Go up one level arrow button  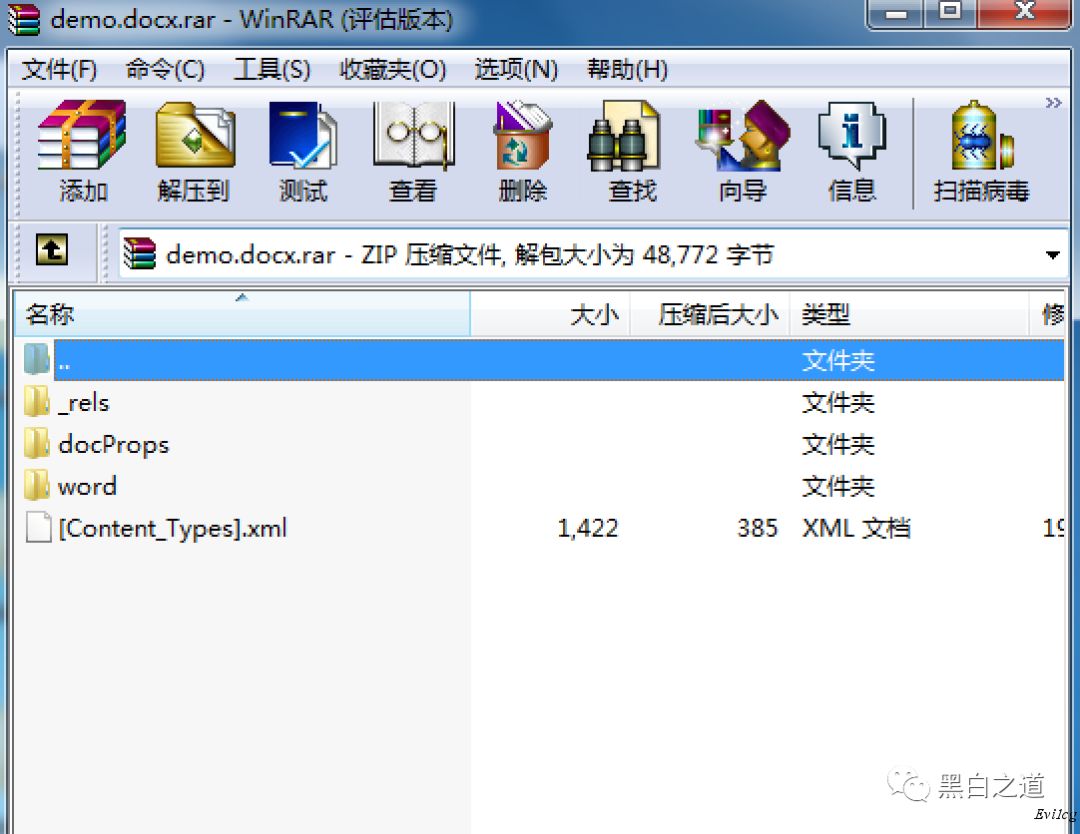pyautogui.click(x=52, y=249)
